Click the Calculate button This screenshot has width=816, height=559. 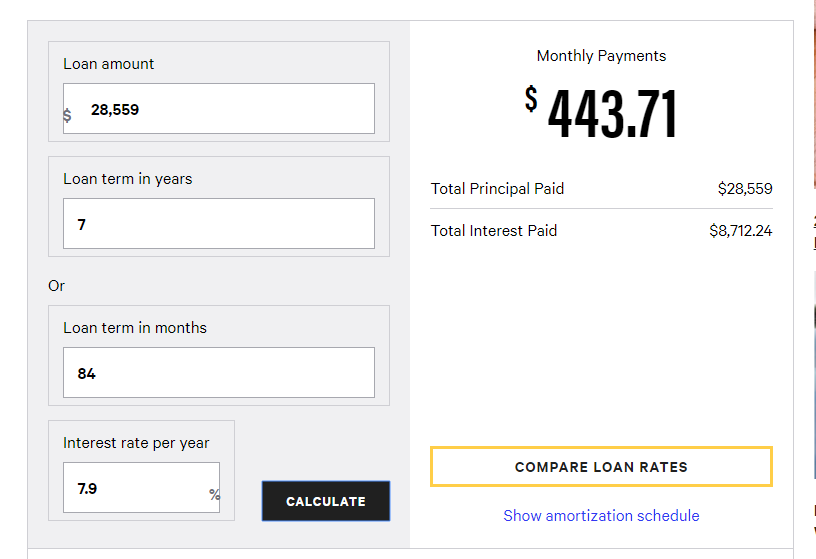[326, 501]
